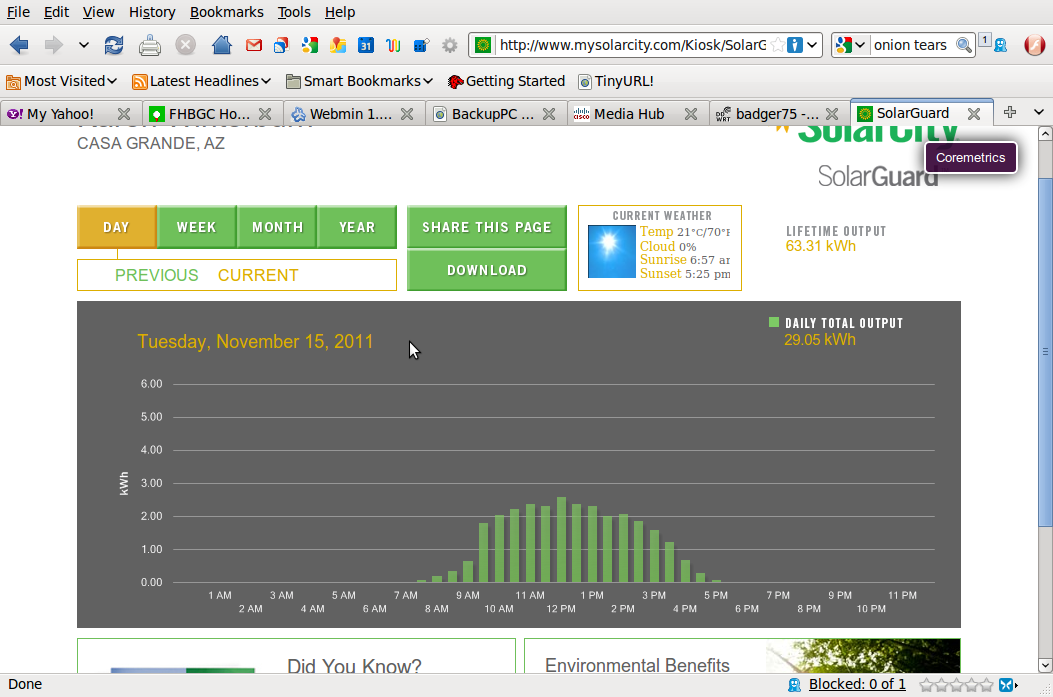Screen dimensions: 1053x697
Task: Click the sunny weather icon
Action: tap(612, 251)
